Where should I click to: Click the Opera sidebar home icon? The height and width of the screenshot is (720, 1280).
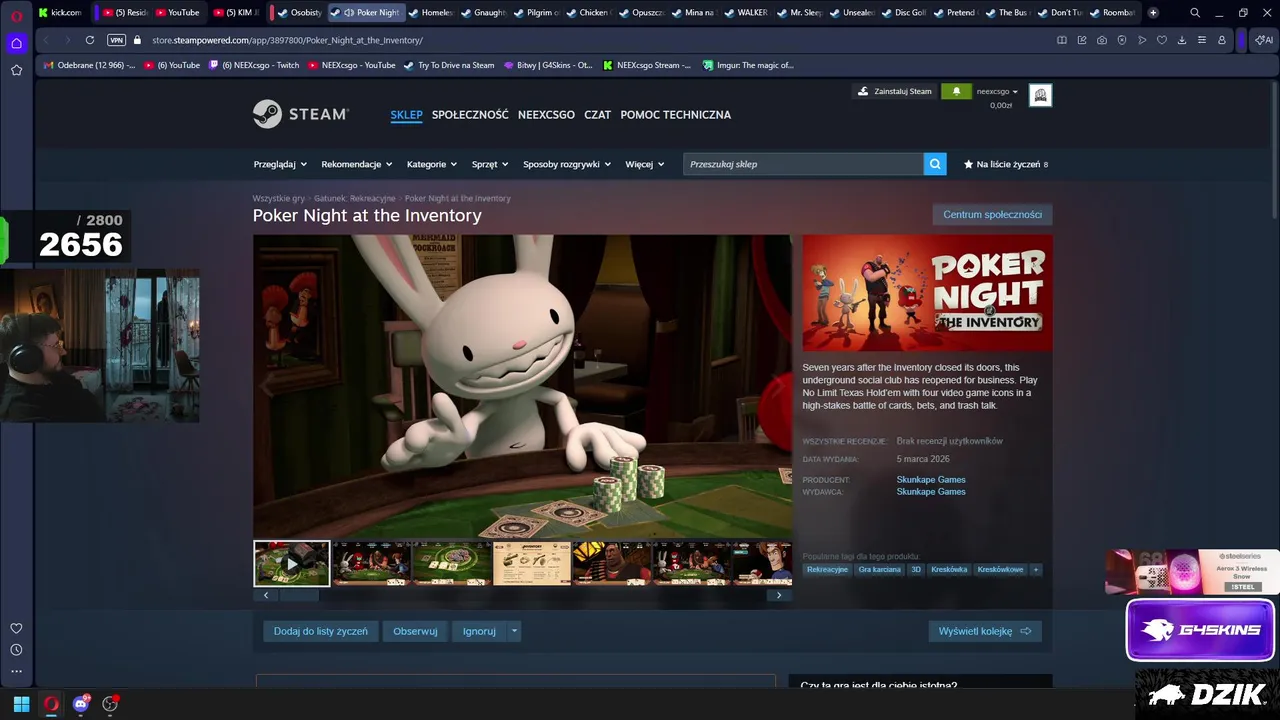(x=16, y=43)
